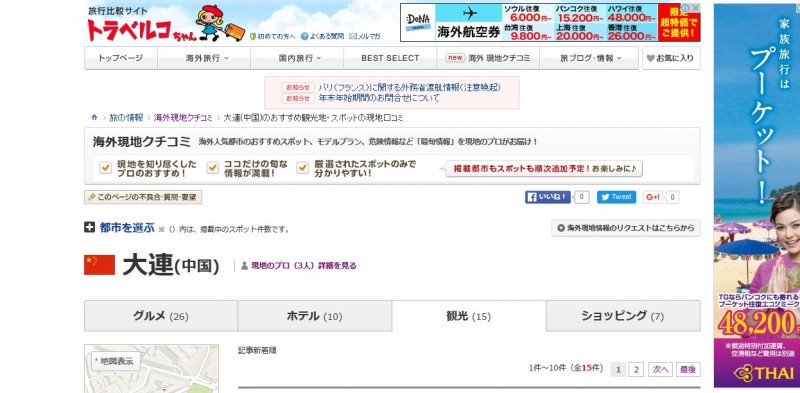
Task: Click the ハワイ往復 48,000円 fare
Action: pos(631,14)
